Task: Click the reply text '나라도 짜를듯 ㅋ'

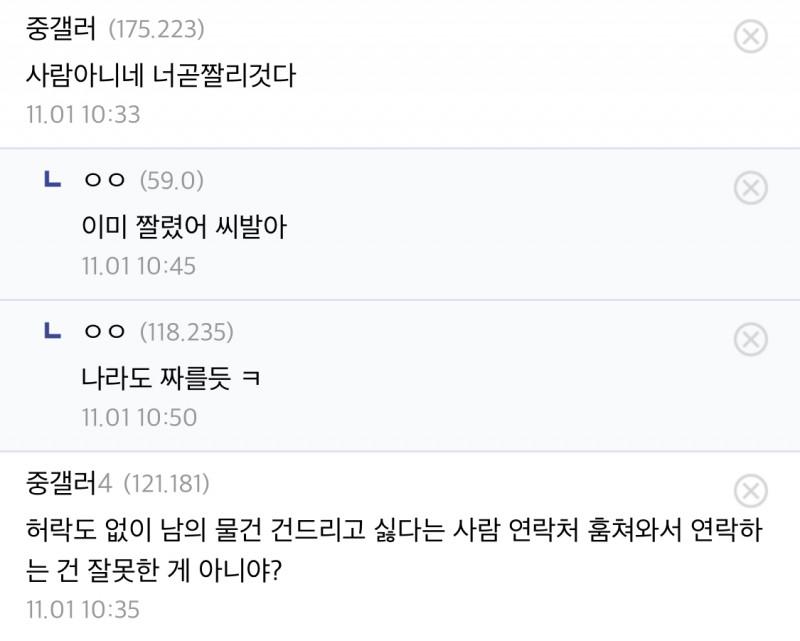Action: pos(171,378)
